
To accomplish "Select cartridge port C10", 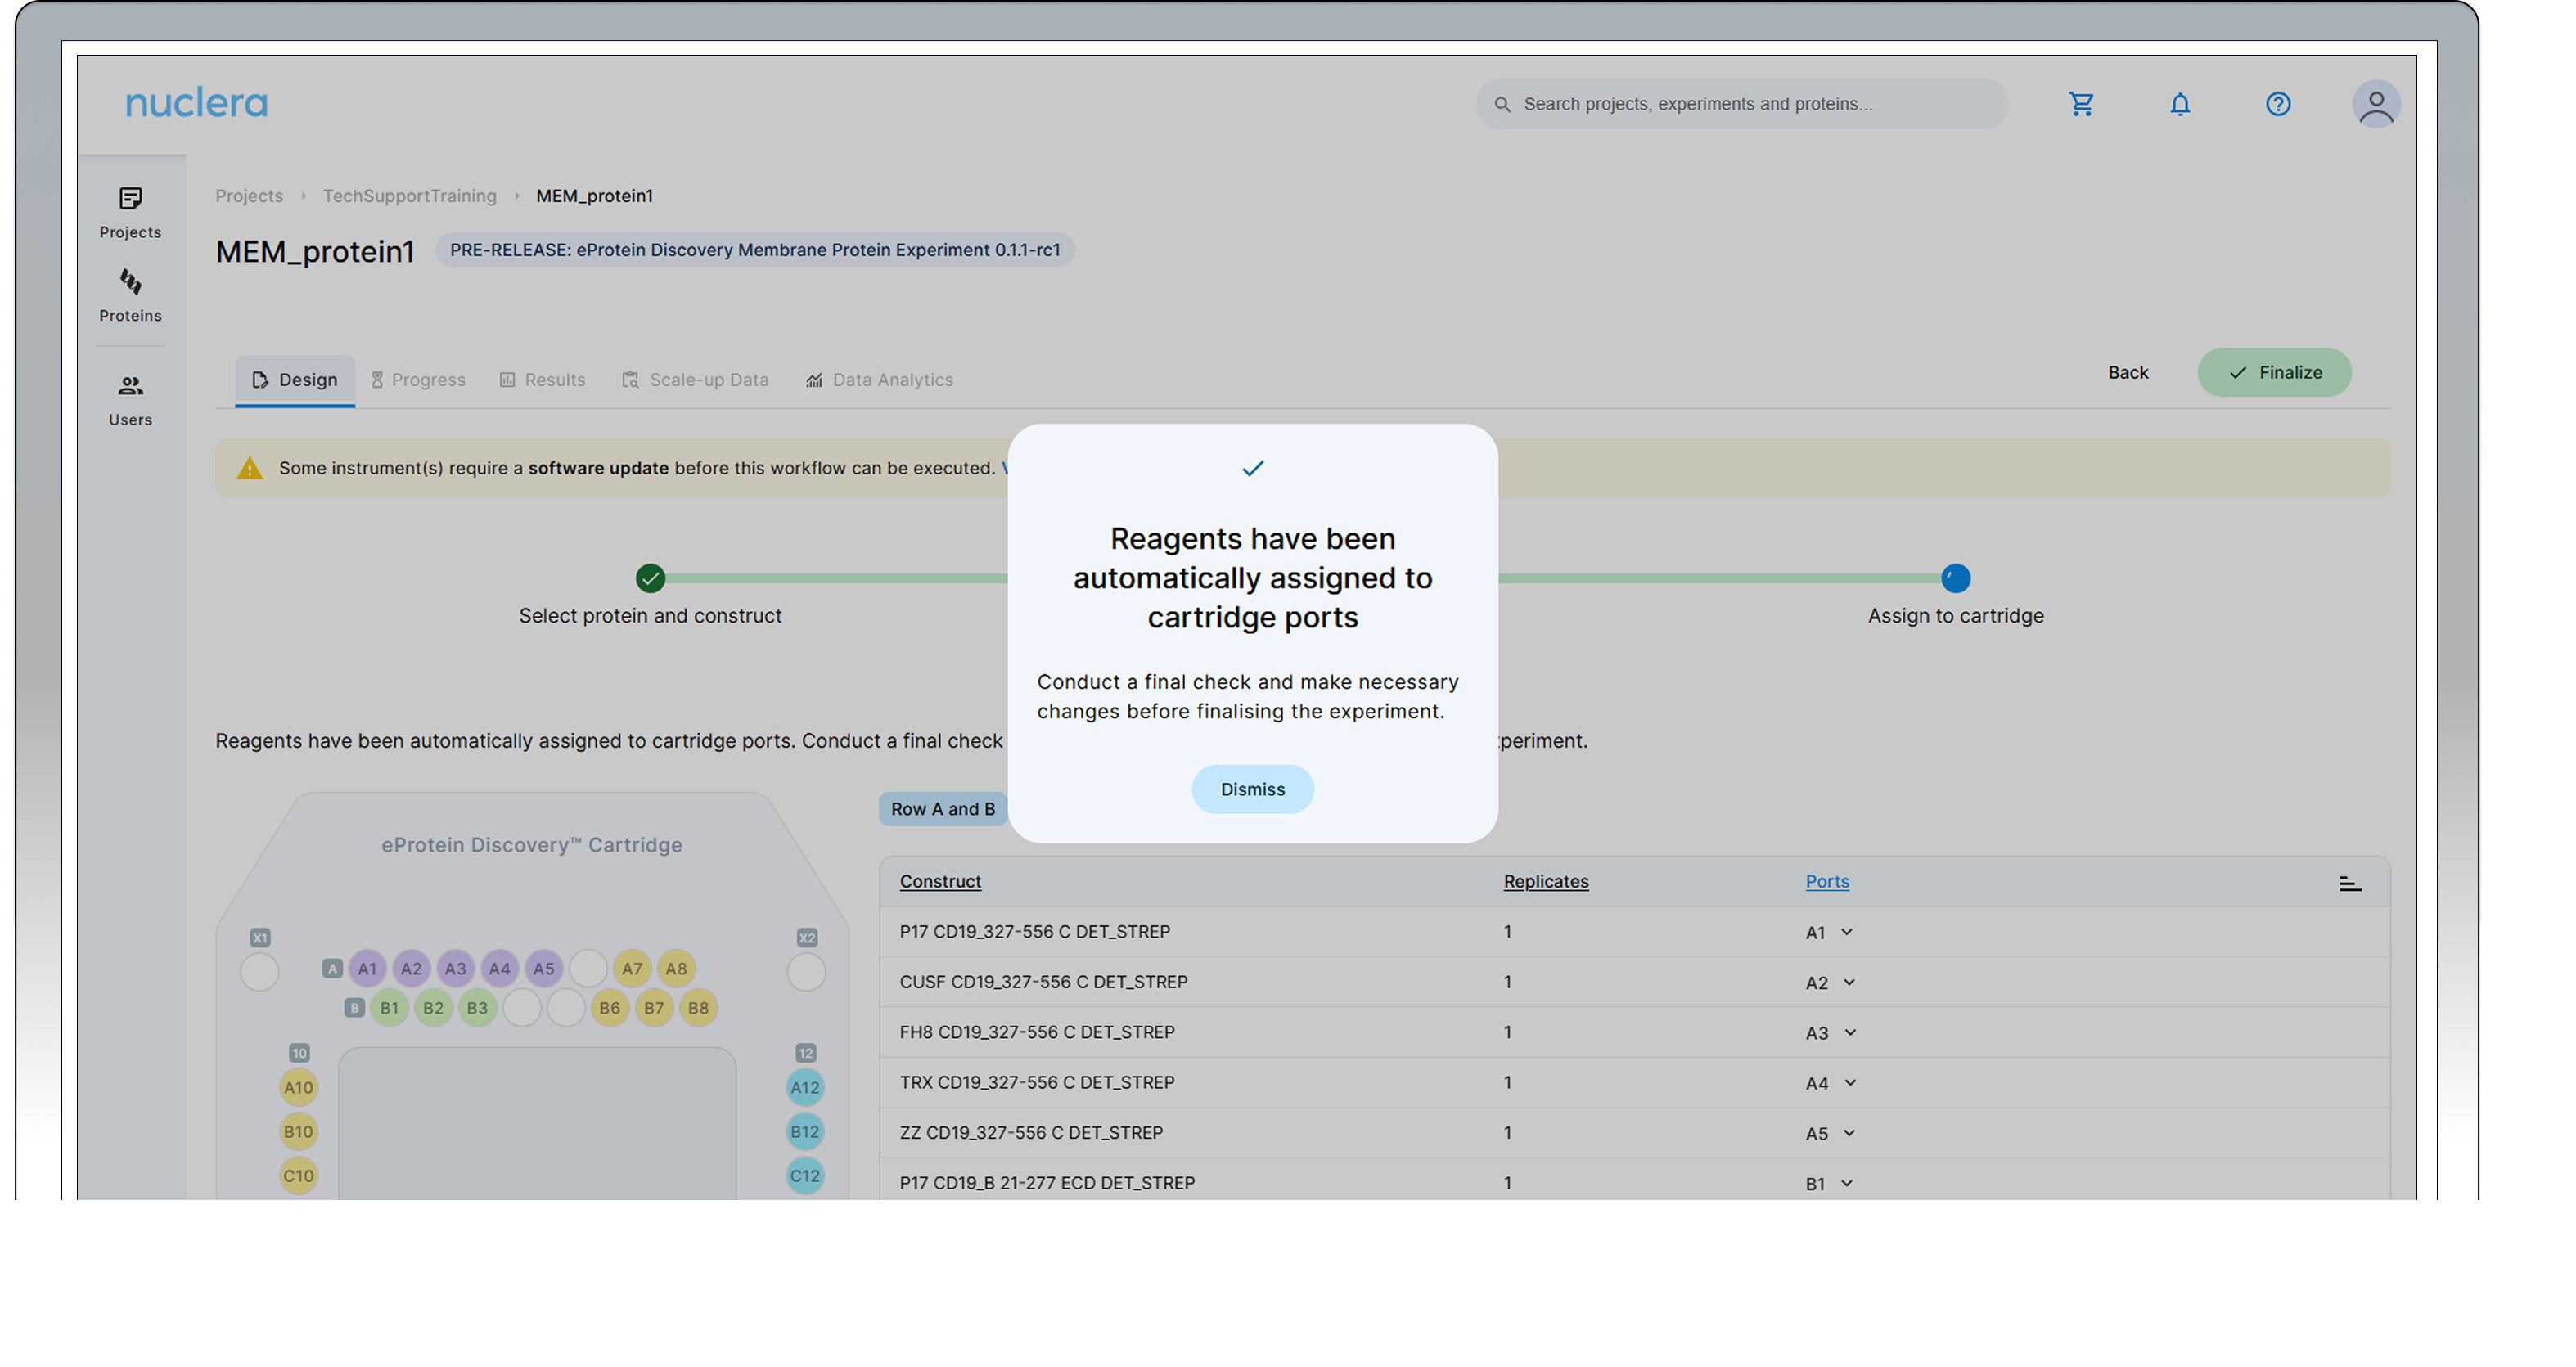I will (x=298, y=1175).
